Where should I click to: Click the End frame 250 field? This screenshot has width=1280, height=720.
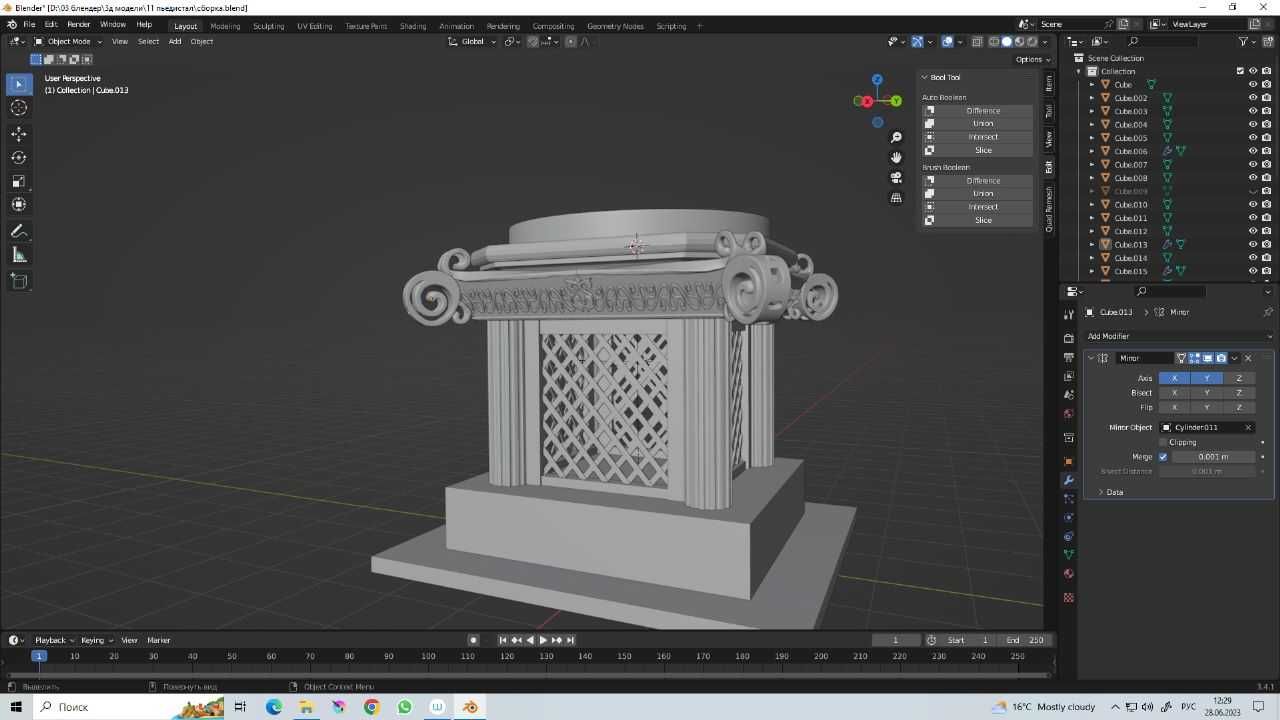tap(1024, 640)
